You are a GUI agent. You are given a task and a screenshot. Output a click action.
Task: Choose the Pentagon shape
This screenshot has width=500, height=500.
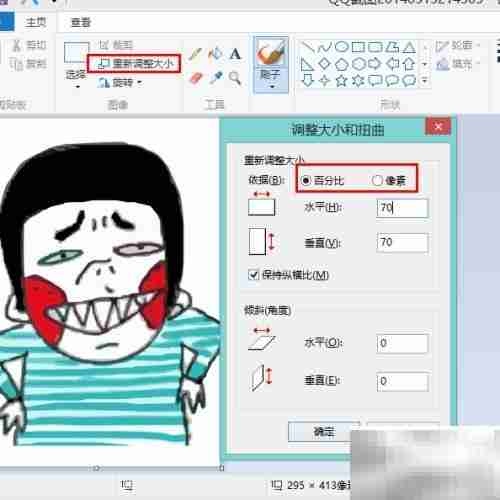pos(341,64)
